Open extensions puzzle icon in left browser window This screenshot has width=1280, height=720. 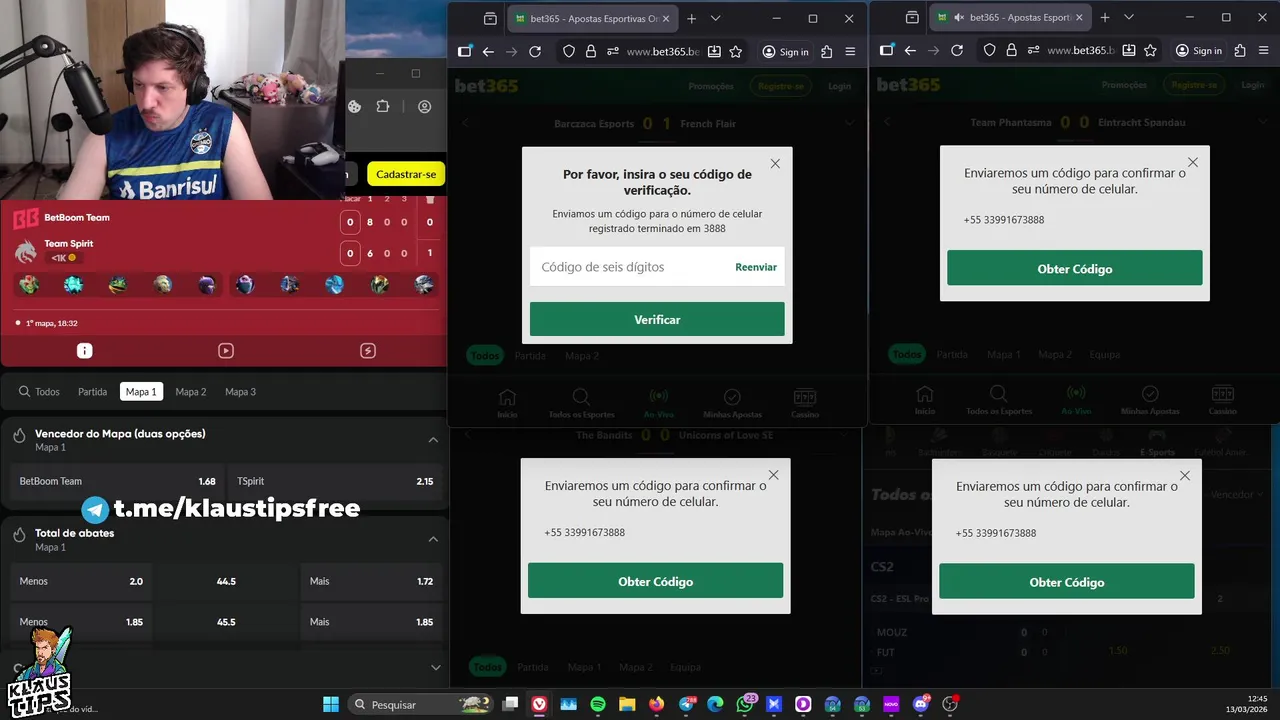click(x=827, y=51)
